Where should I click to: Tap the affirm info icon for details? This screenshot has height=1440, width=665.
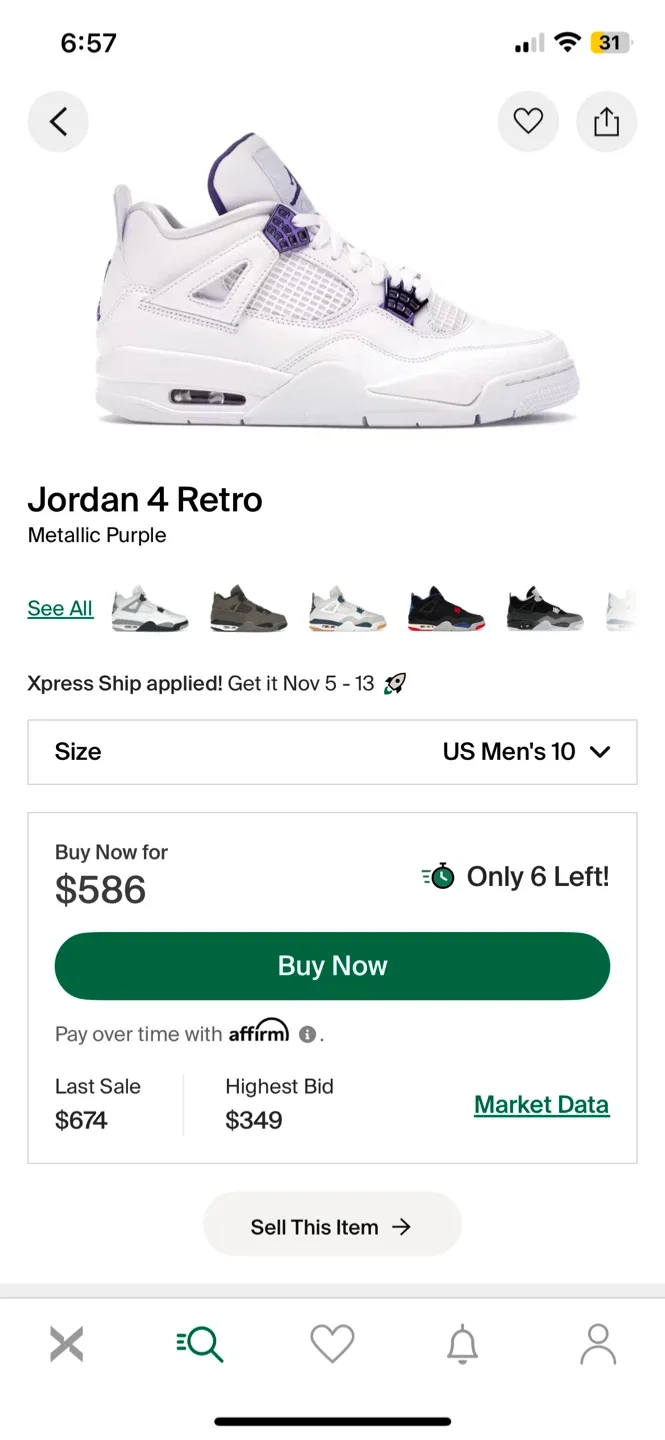305,1035
